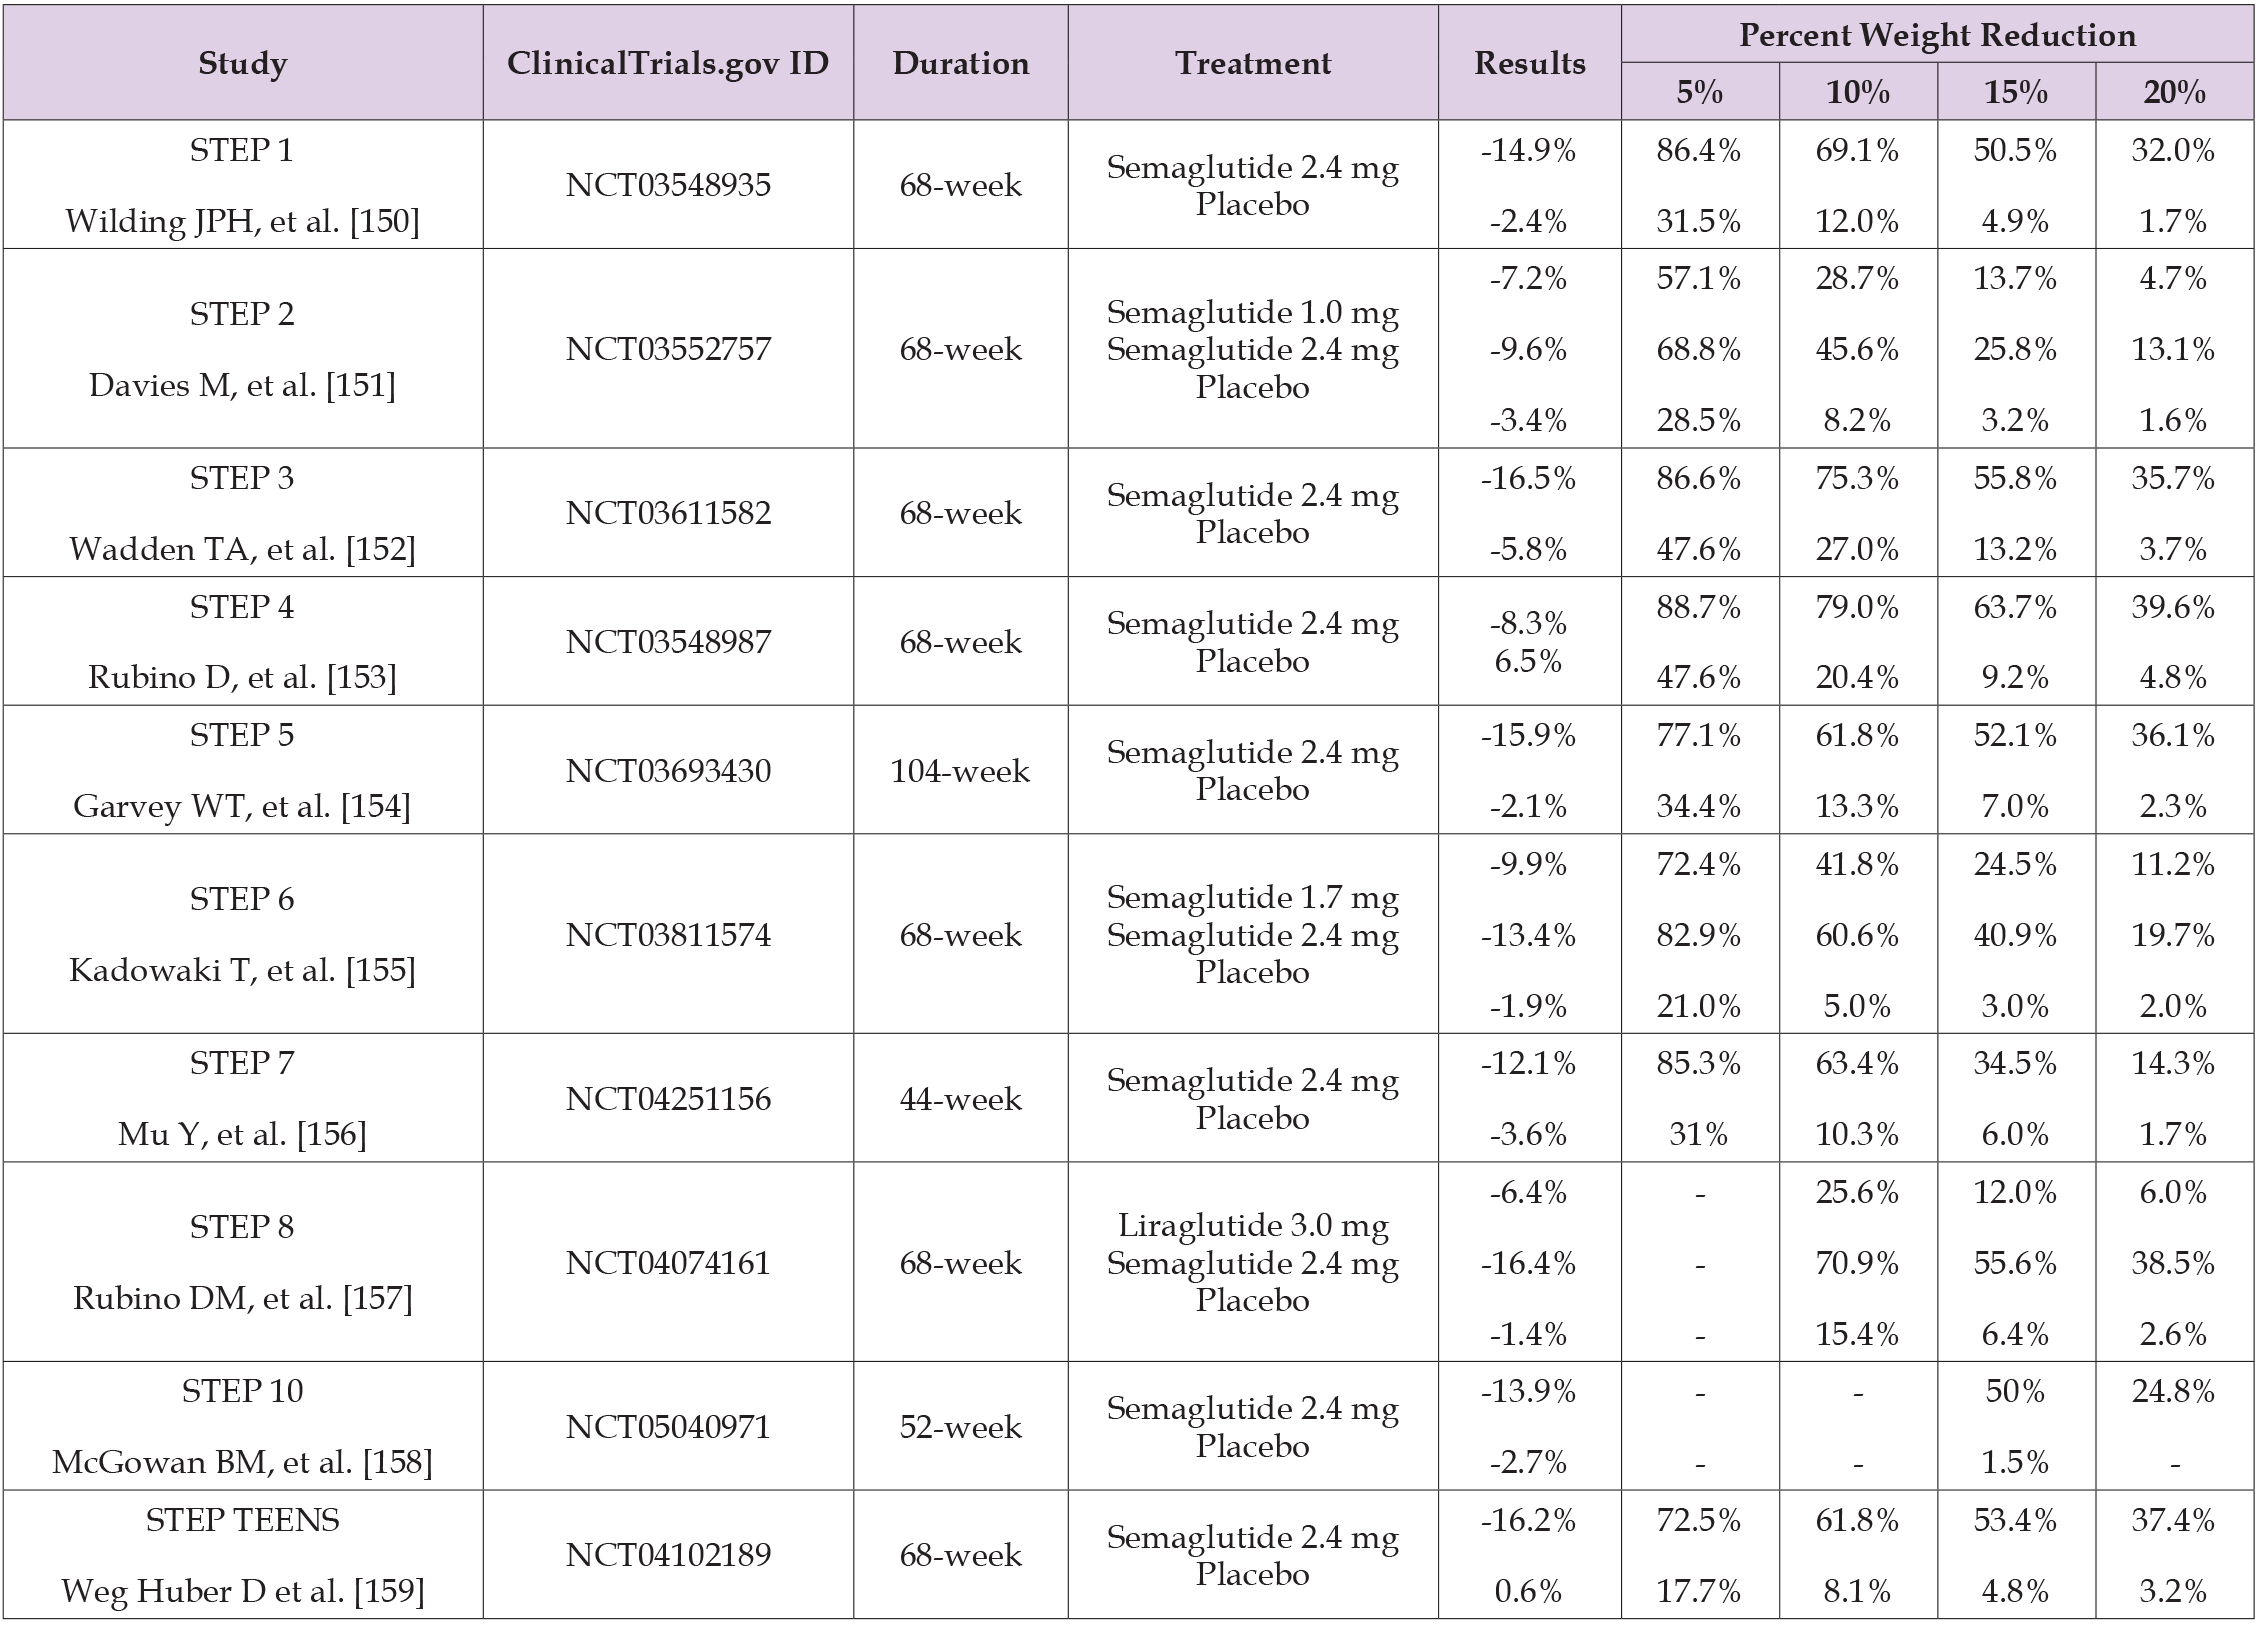
Task: Click the Results column header
Action: (1529, 63)
